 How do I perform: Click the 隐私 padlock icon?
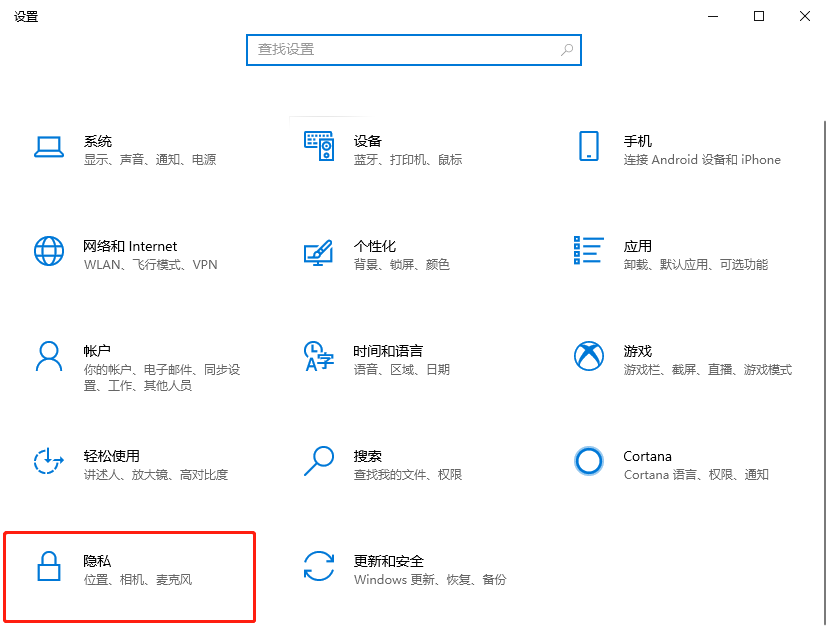point(49,568)
